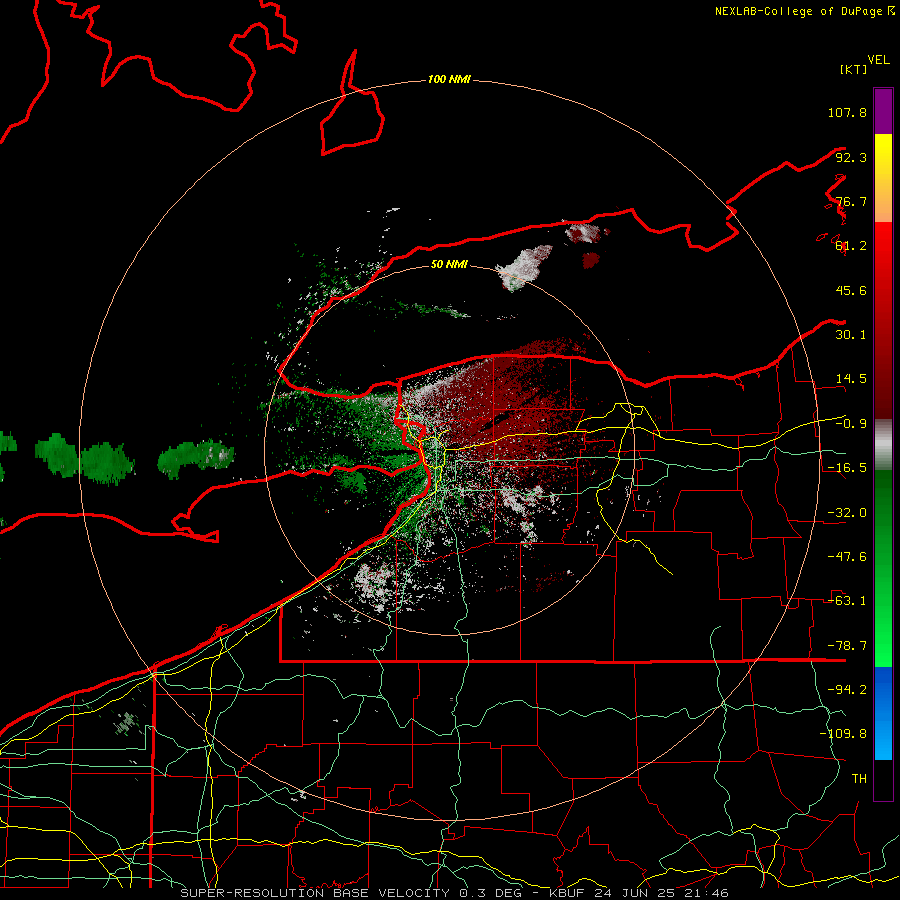Click the [KT] units label
The width and height of the screenshot is (900, 900).
(854, 69)
